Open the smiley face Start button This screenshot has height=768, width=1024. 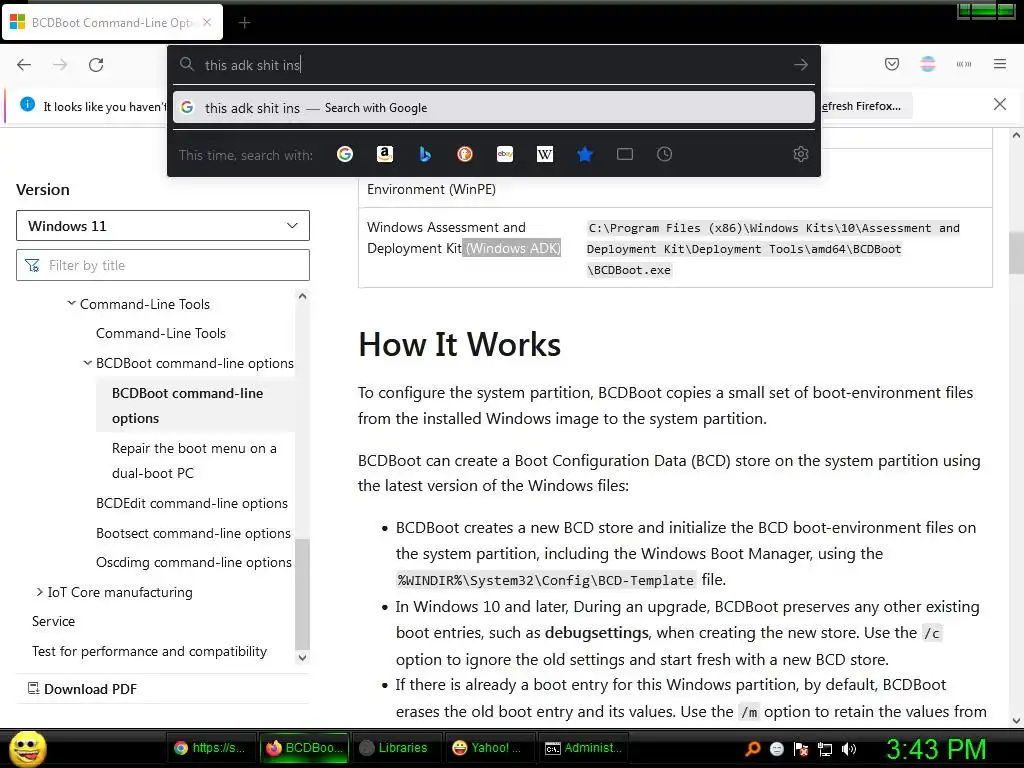pyautogui.click(x=27, y=748)
